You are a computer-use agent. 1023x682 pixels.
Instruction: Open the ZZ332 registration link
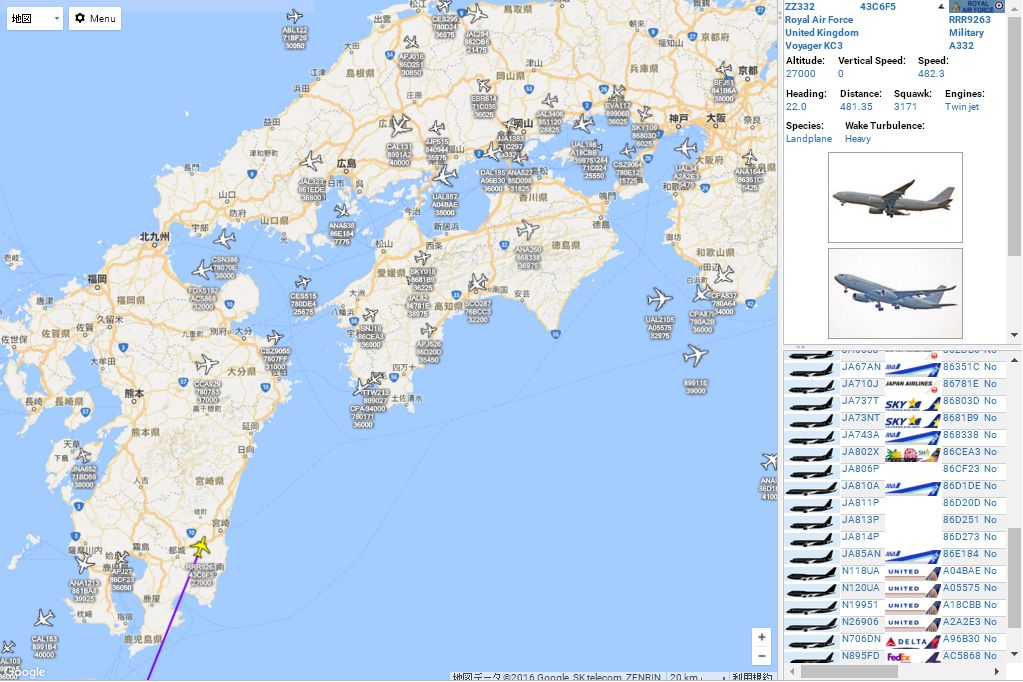pos(800,7)
